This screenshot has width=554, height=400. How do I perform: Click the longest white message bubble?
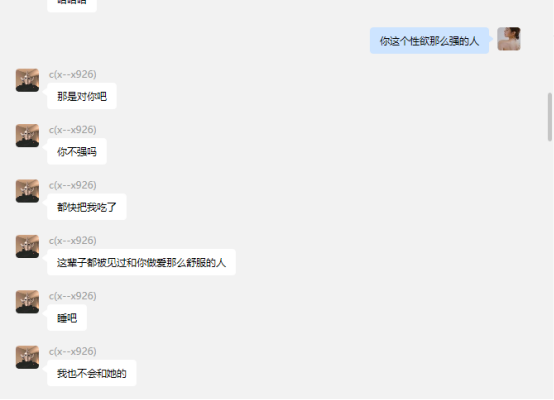point(141,262)
